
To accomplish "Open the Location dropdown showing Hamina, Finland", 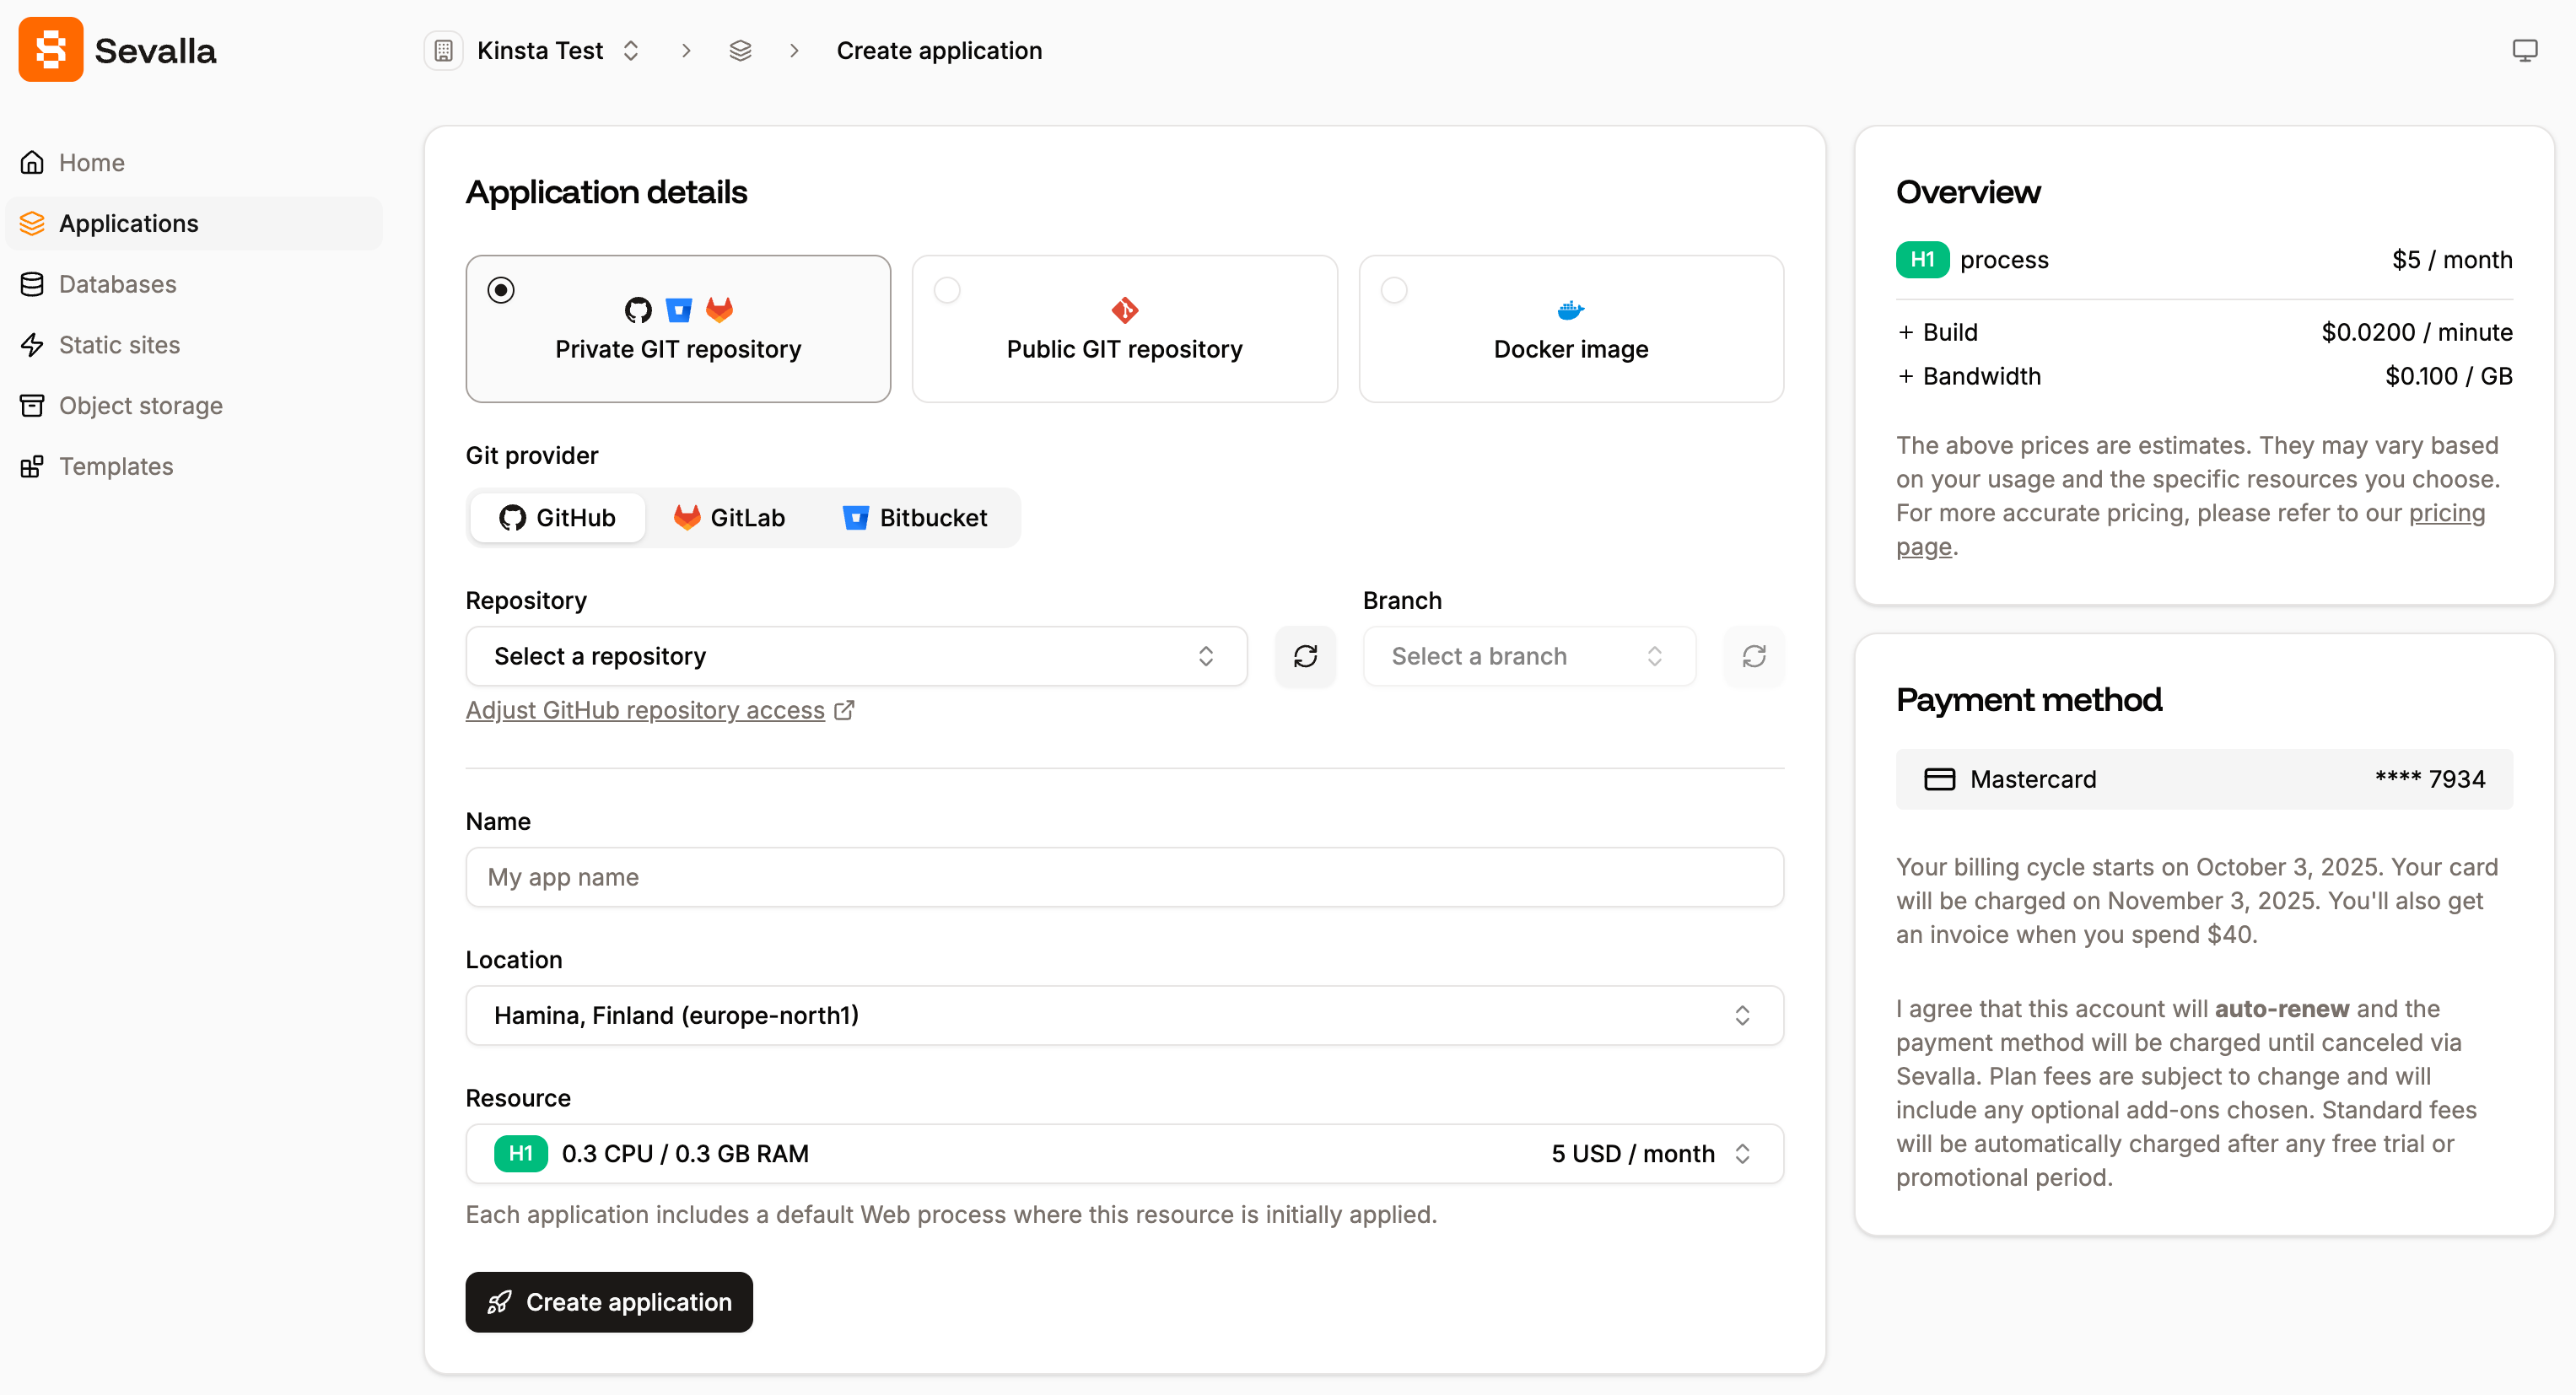I will tap(1123, 1015).
